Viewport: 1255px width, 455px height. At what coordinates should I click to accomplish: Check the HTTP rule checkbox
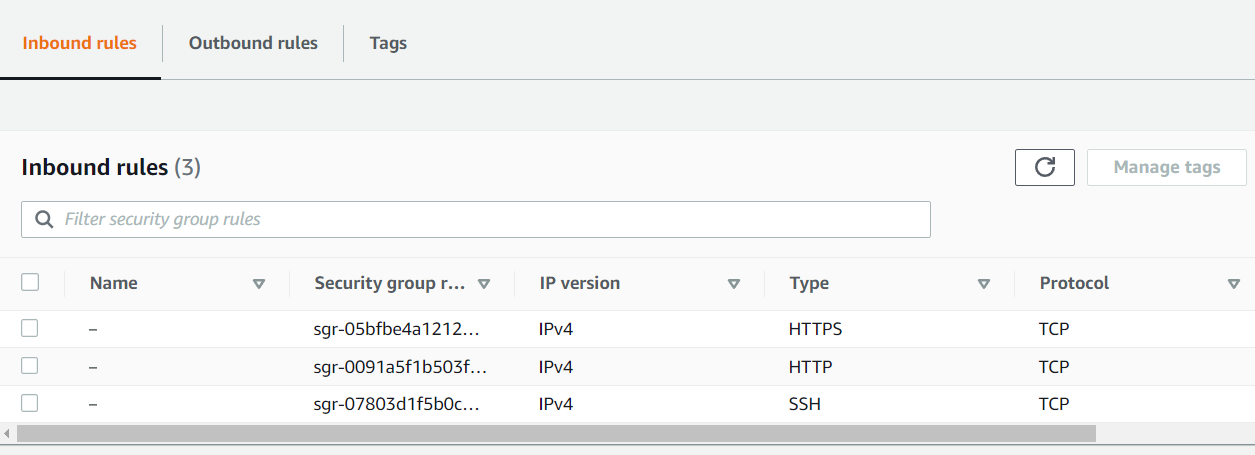coord(30,366)
